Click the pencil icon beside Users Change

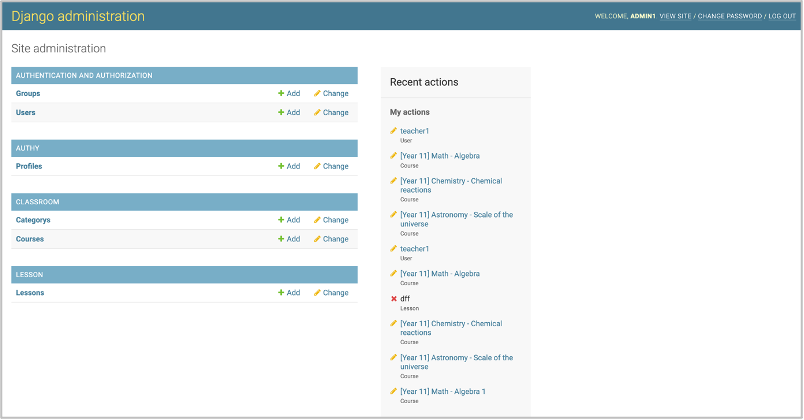[317, 113]
